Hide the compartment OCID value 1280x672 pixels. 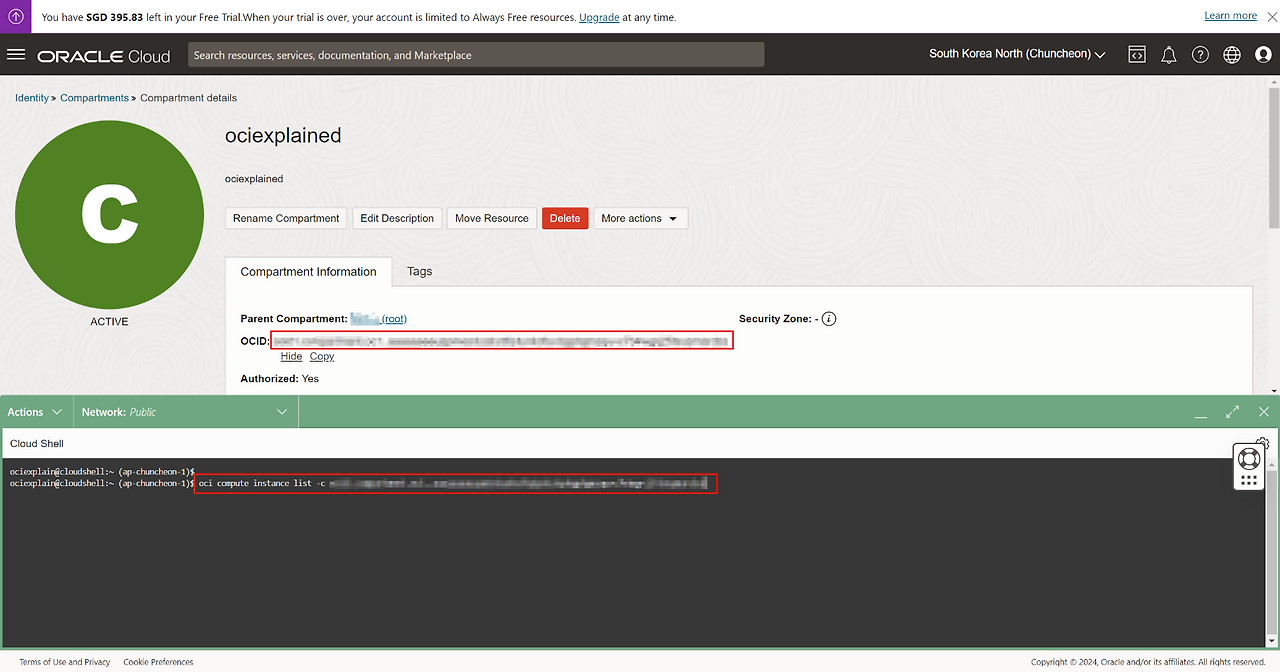pyautogui.click(x=291, y=356)
